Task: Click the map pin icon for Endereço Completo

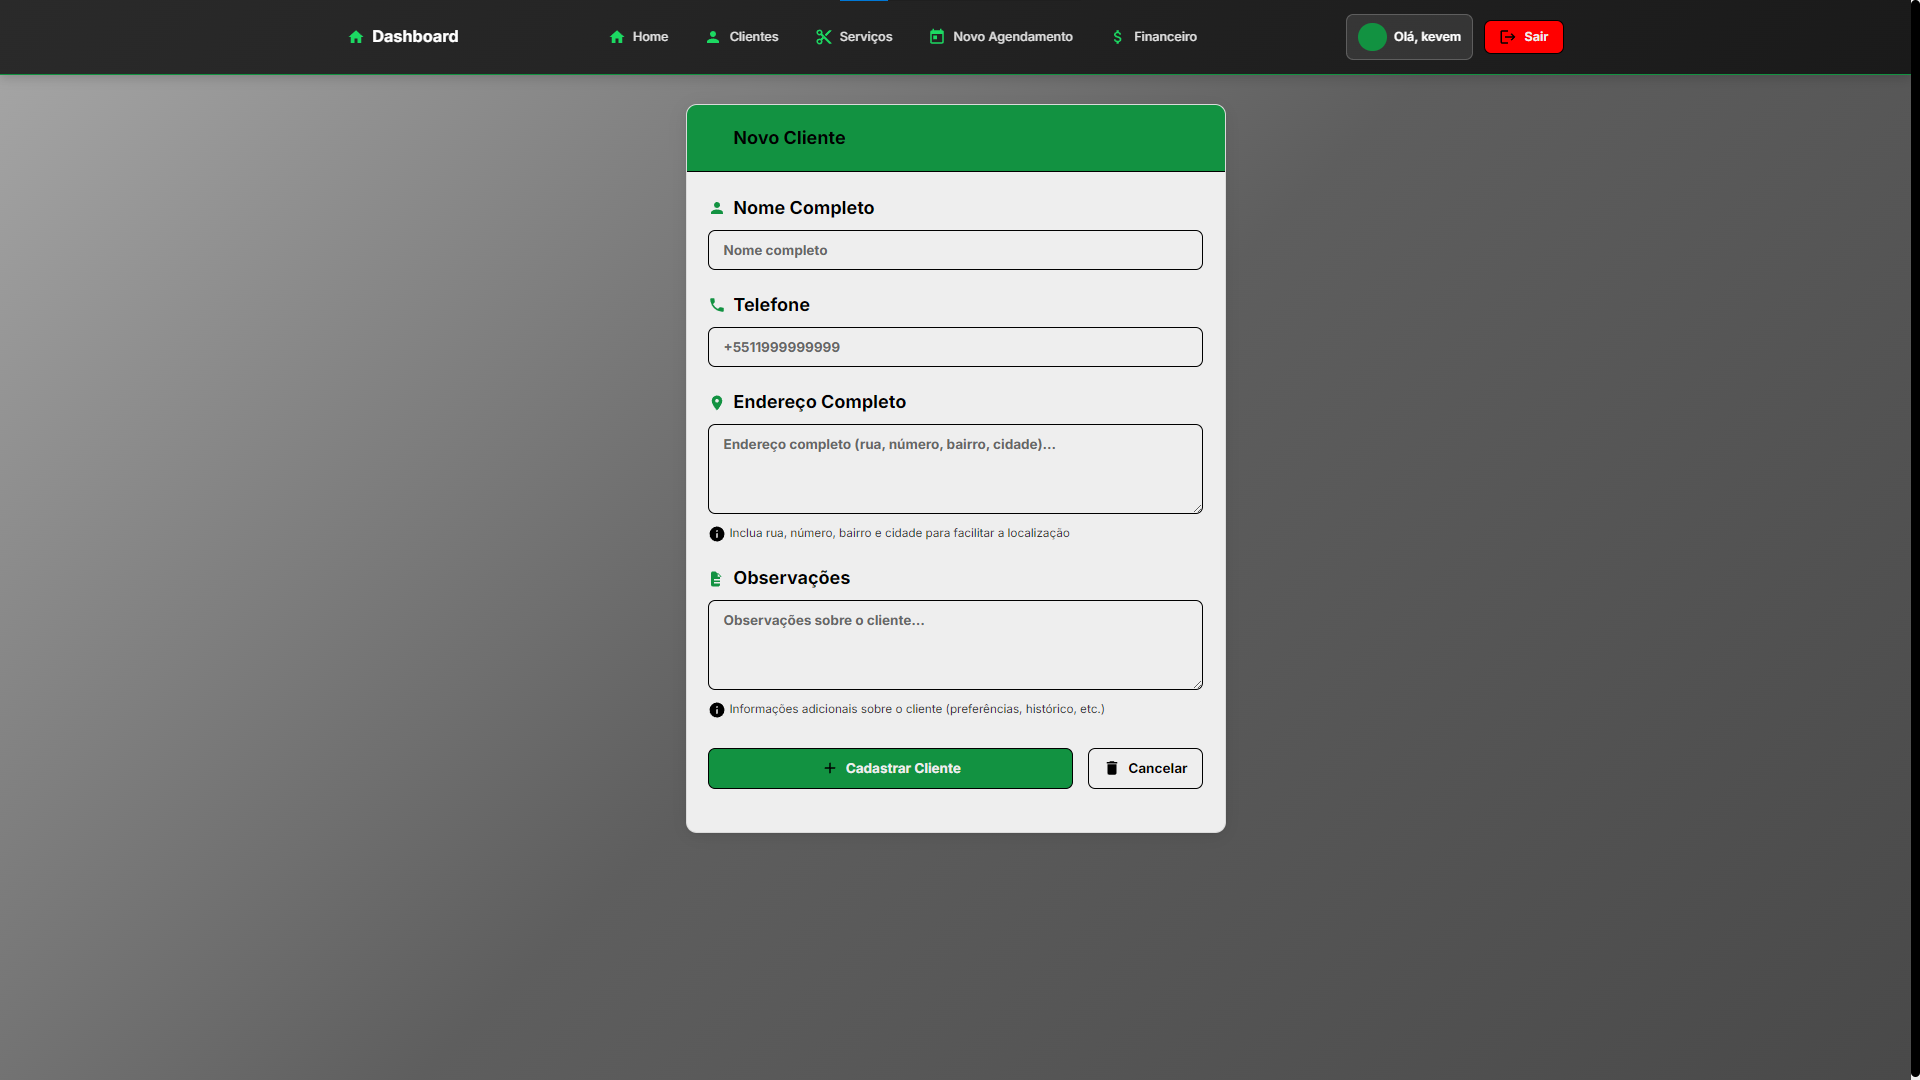Action: [717, 402]
